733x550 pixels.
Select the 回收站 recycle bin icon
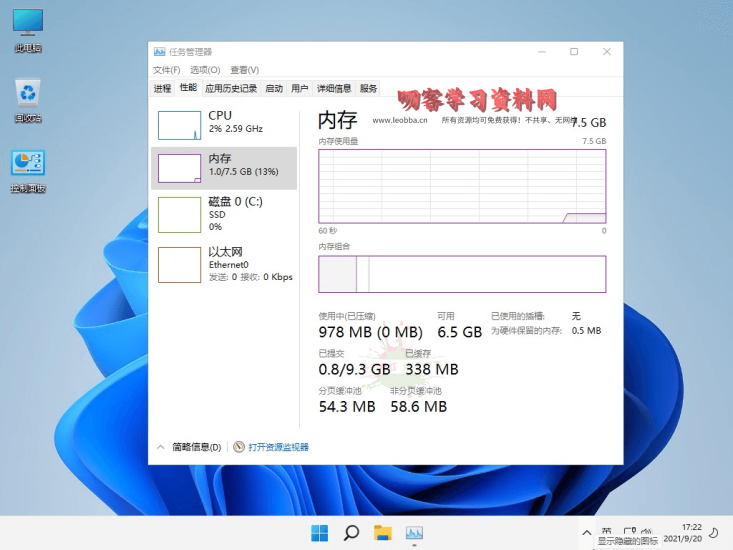[28, 100]
